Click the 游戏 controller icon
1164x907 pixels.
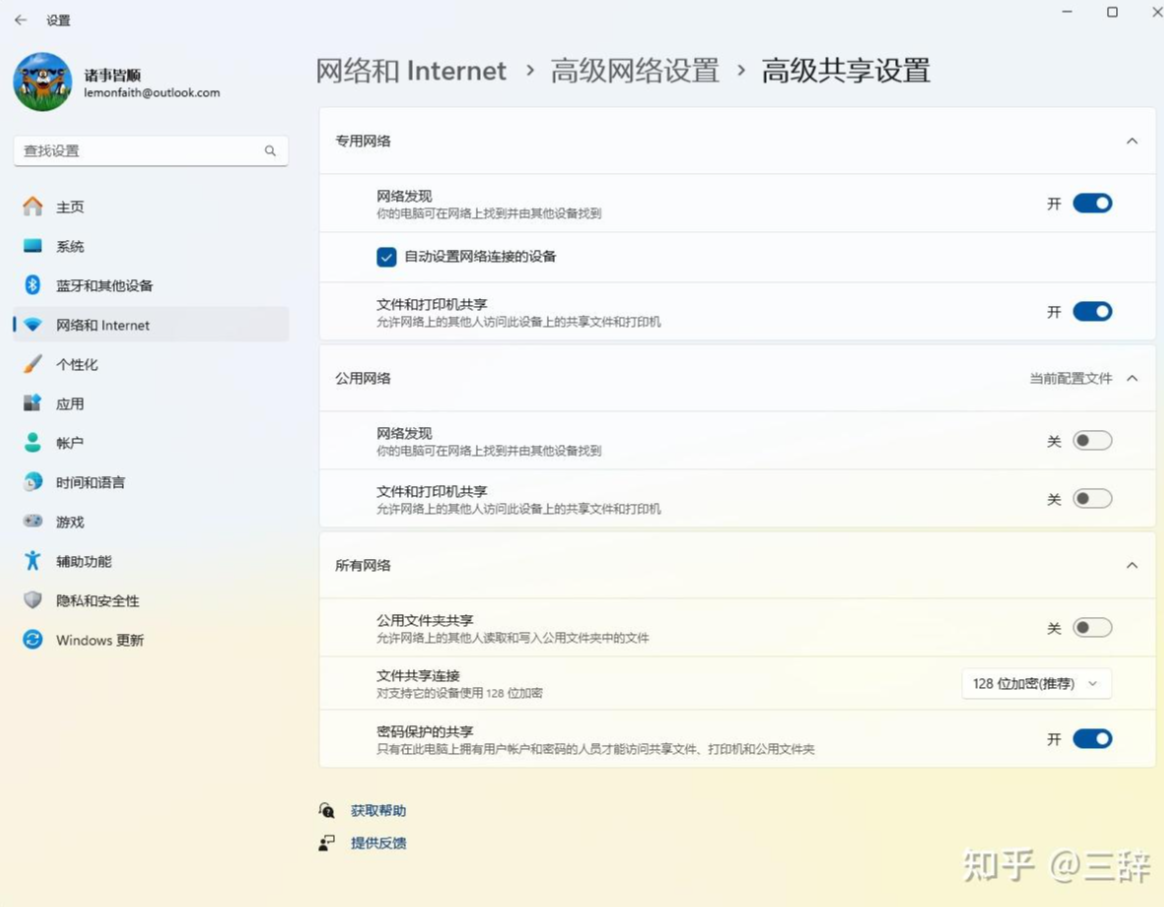tap(33, 522)
